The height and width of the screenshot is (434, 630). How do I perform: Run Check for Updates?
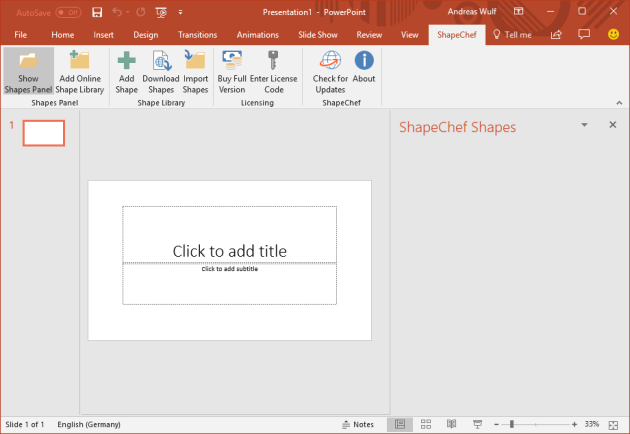pyautogui.click(x=330, y=72)
